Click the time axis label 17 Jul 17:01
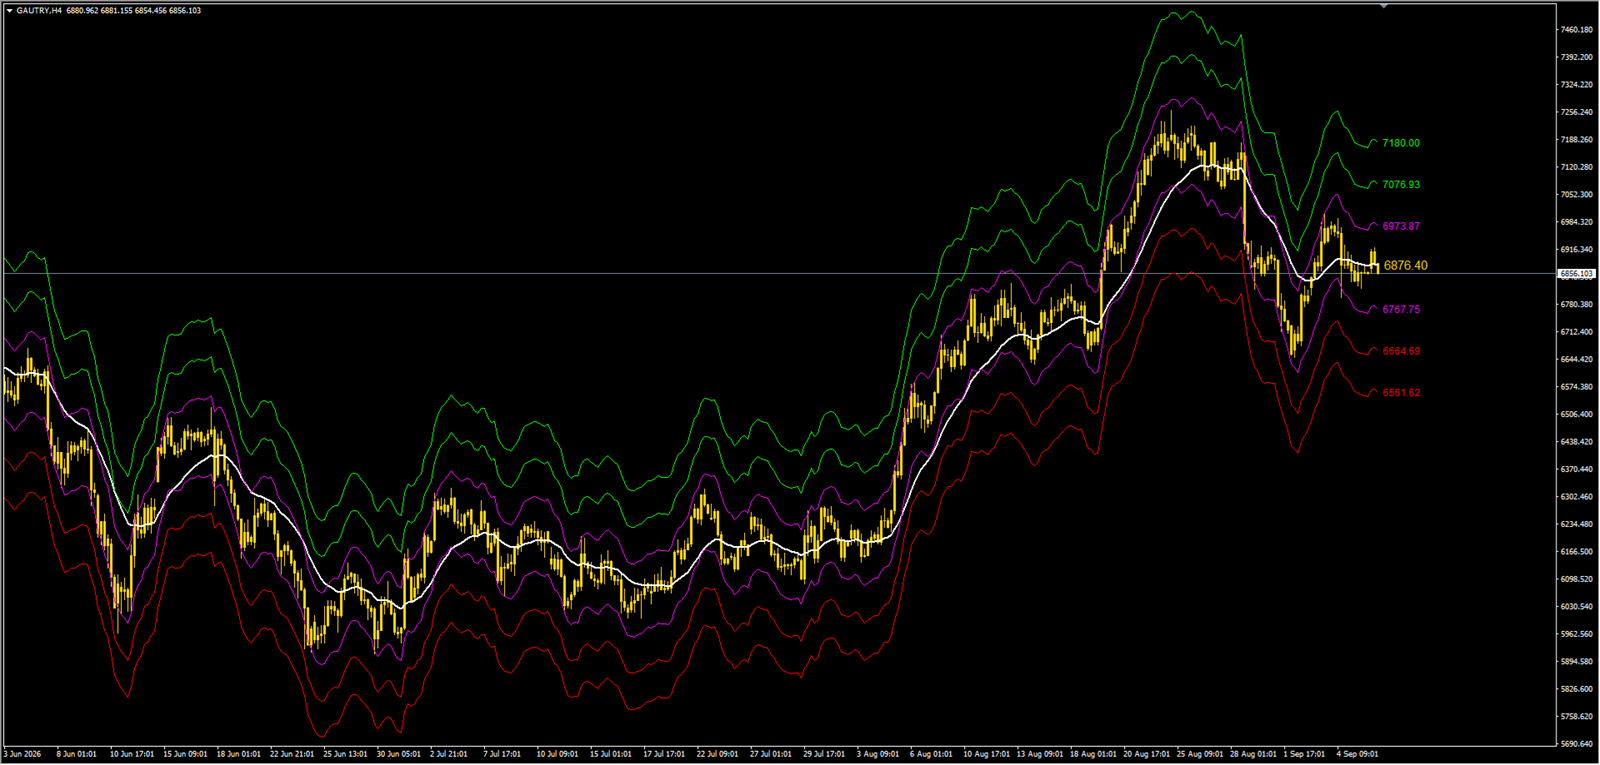This screenshot has height=765, width=1600. [664, 754]
